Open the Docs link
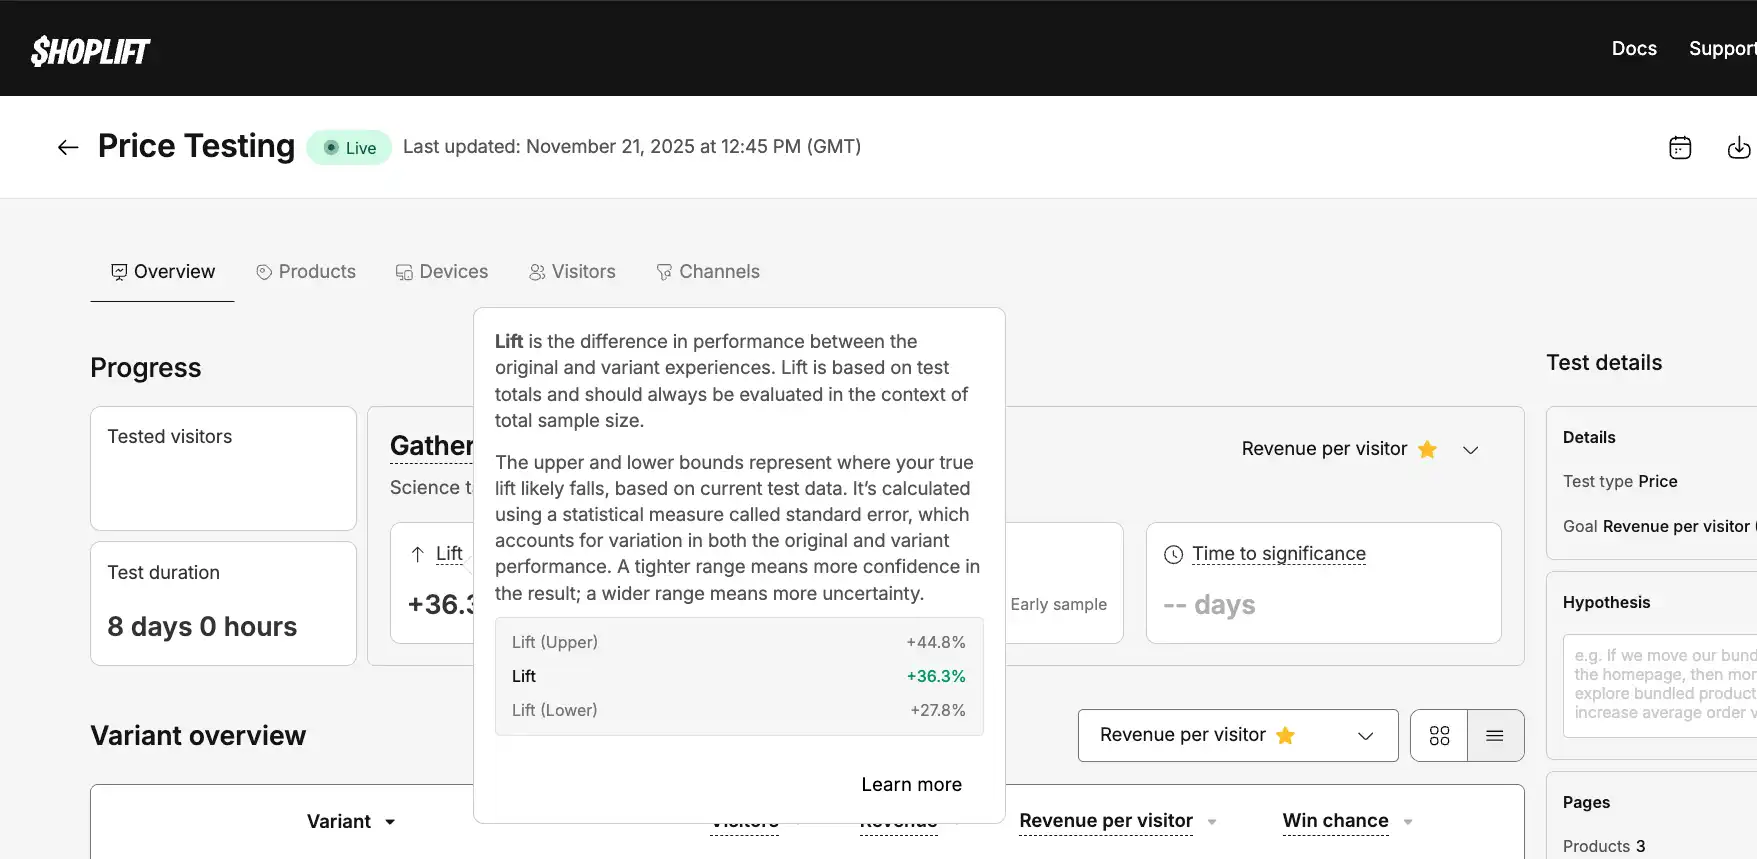Image resolution: width=1757 pixels, height=859 pixels. [x=1633, y=48]
